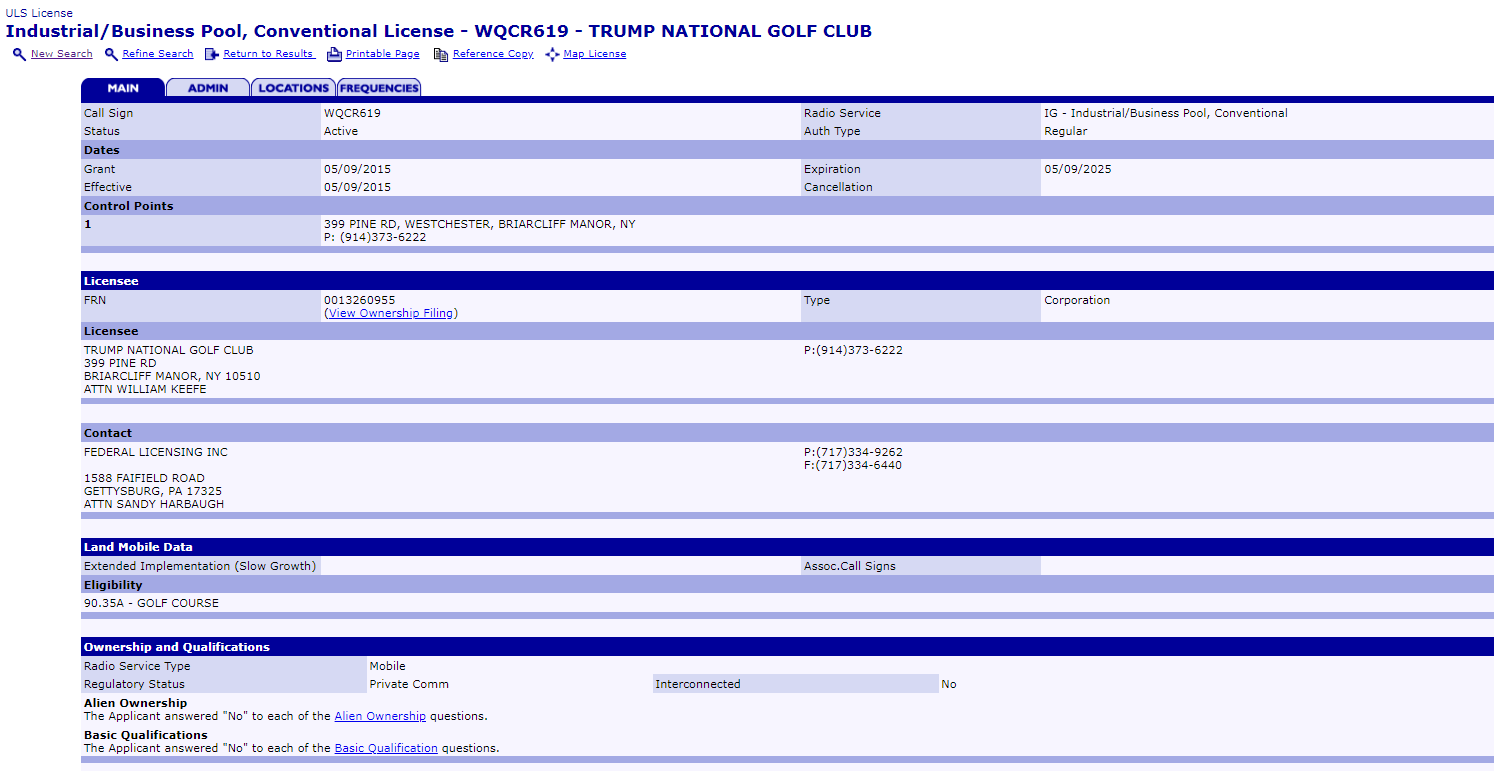Click the 1588 FAIFIELD ROAD address line
The height and width of the screenshot is (771, 1495).
[144, 478]
